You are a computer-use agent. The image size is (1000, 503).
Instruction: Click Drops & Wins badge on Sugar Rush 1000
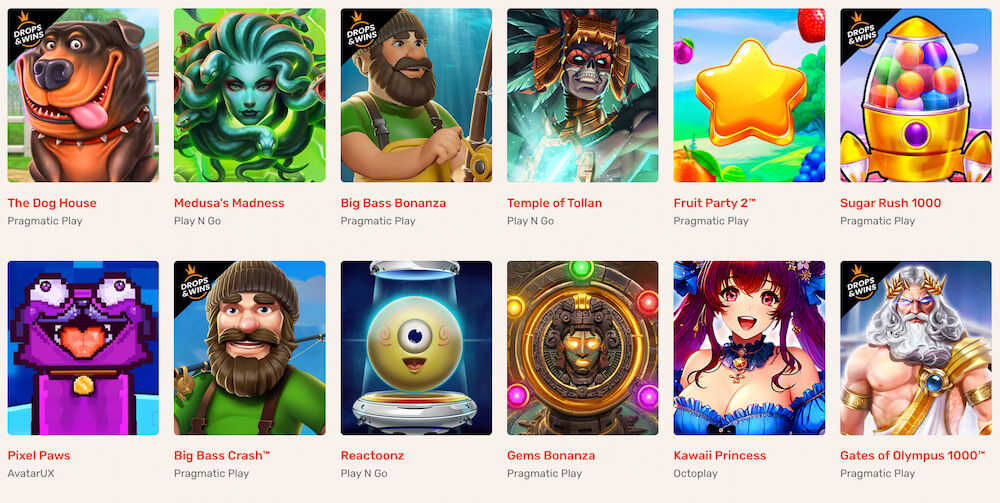click(858, 31)
